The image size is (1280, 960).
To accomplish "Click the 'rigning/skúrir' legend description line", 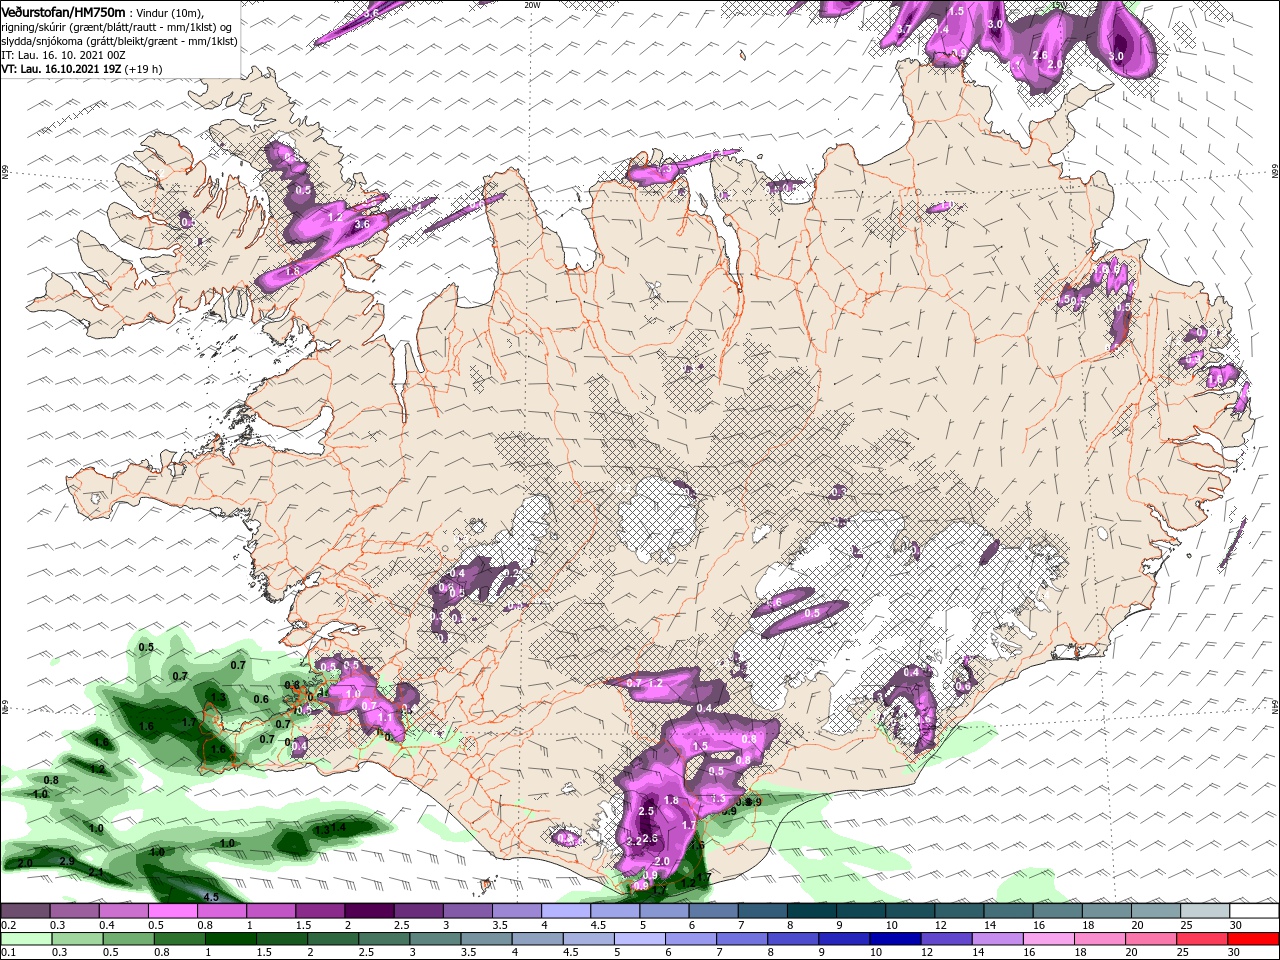I will [x=117, y=27].
